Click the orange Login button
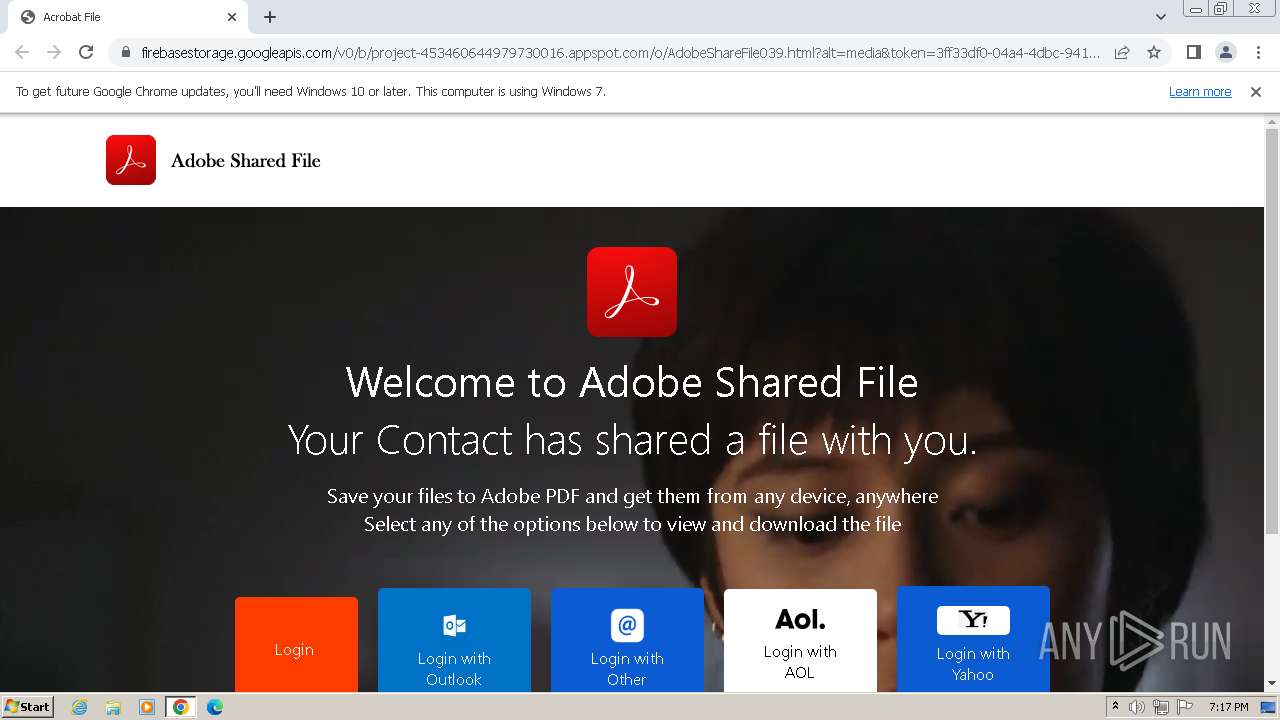The width and height of the screenshot is (1280, 720). tap(296, 645)
